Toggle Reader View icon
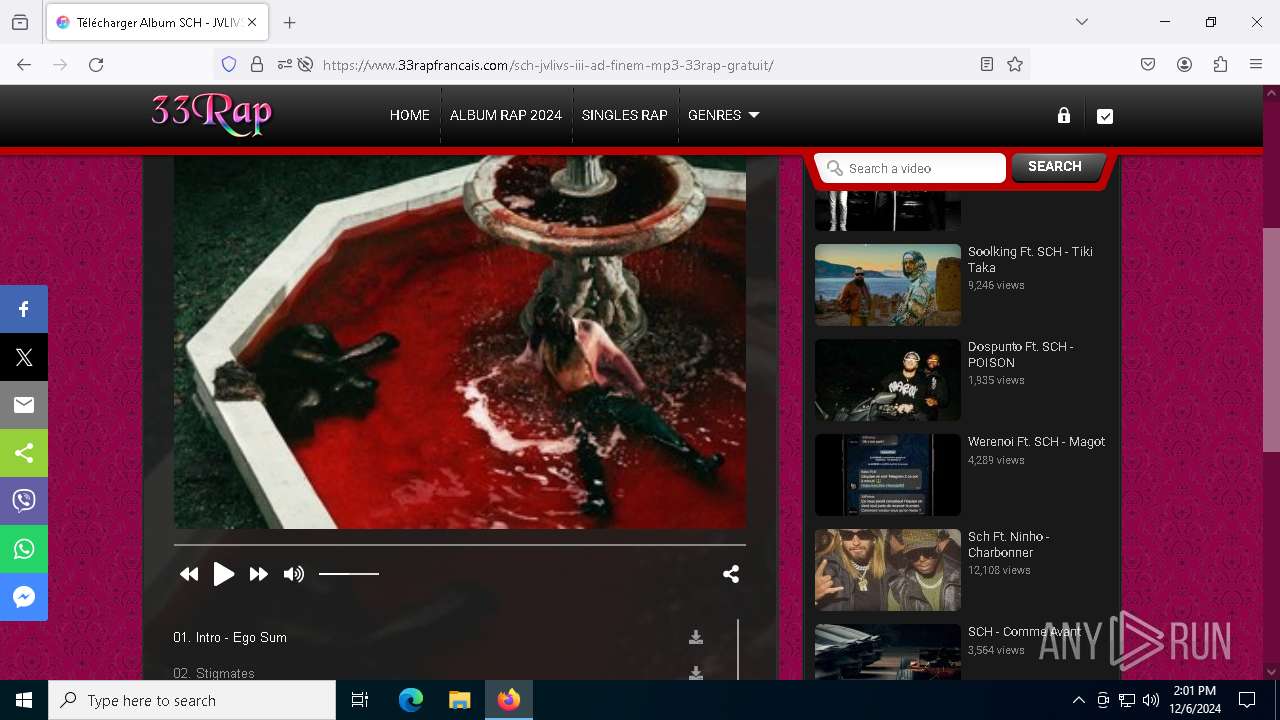1280x720 pixels. tap(987, 65)
